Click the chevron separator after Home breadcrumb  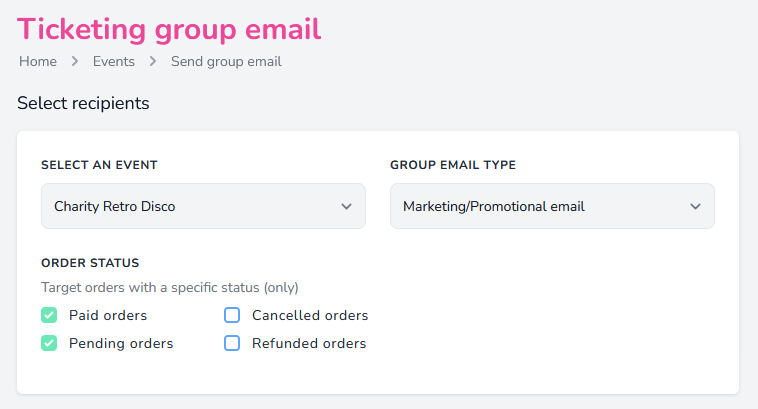[75, 62]
